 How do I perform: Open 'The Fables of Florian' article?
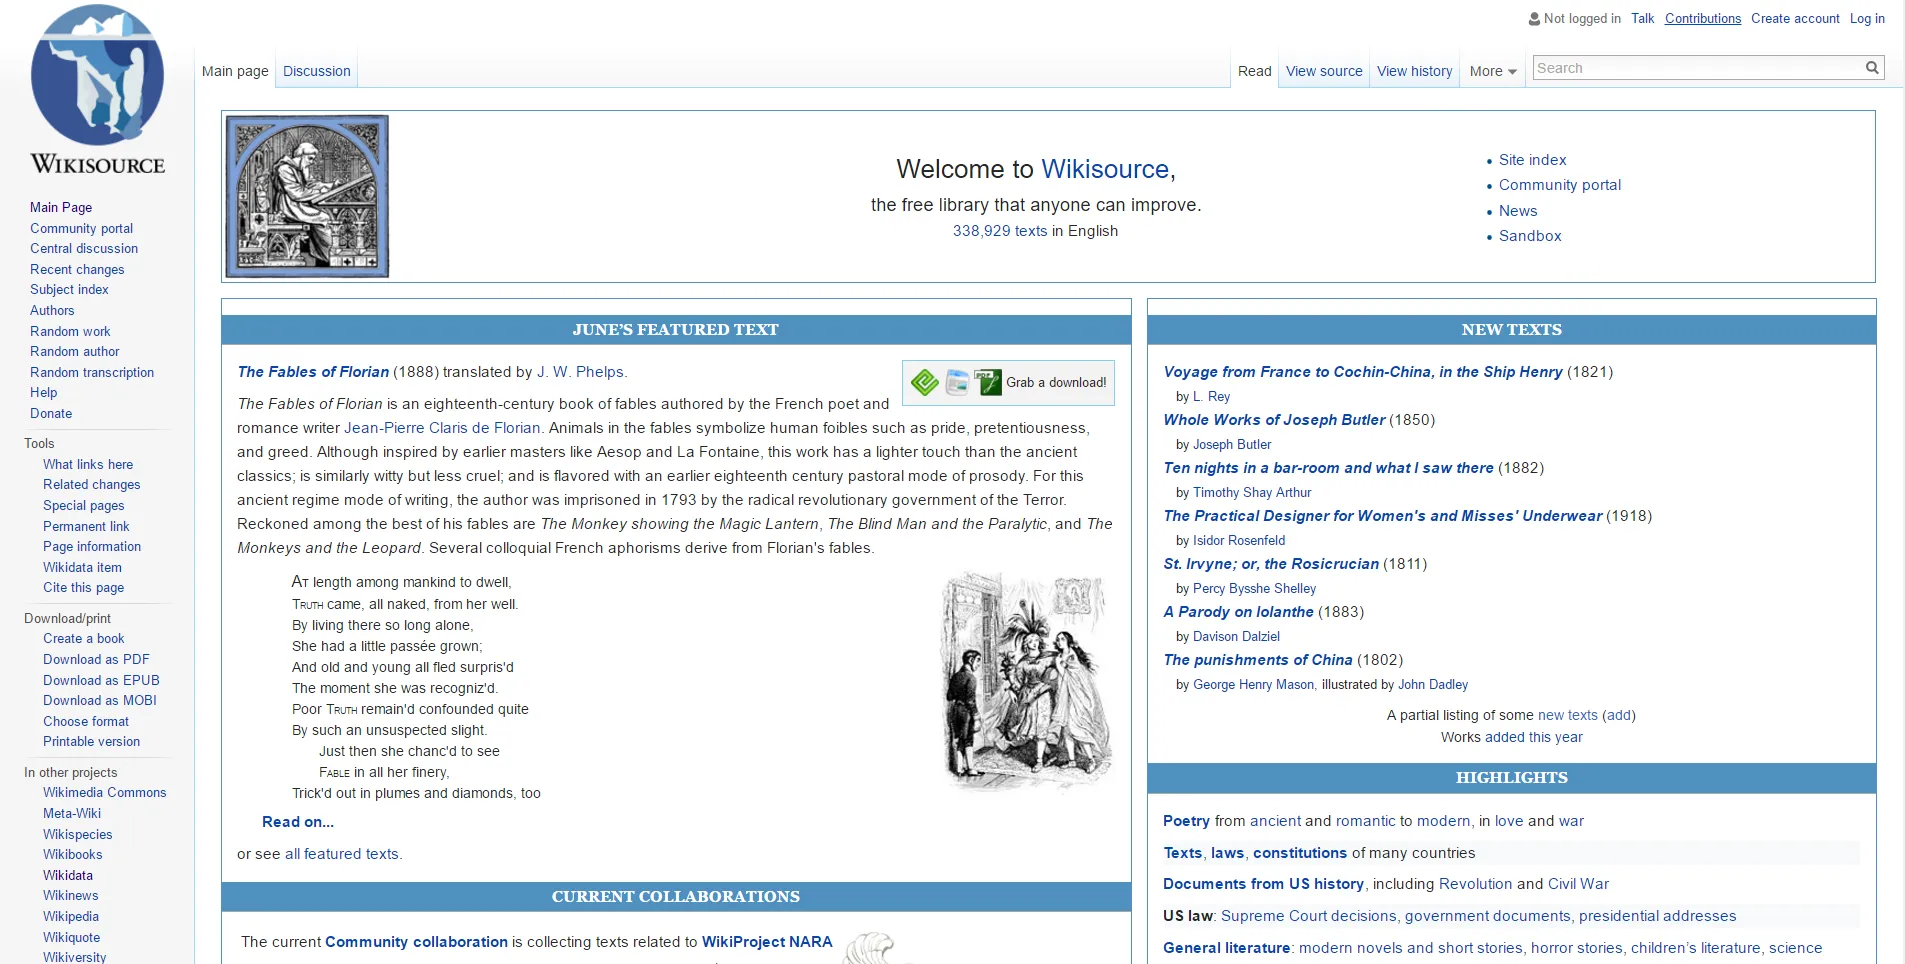(x=312, y=371)
